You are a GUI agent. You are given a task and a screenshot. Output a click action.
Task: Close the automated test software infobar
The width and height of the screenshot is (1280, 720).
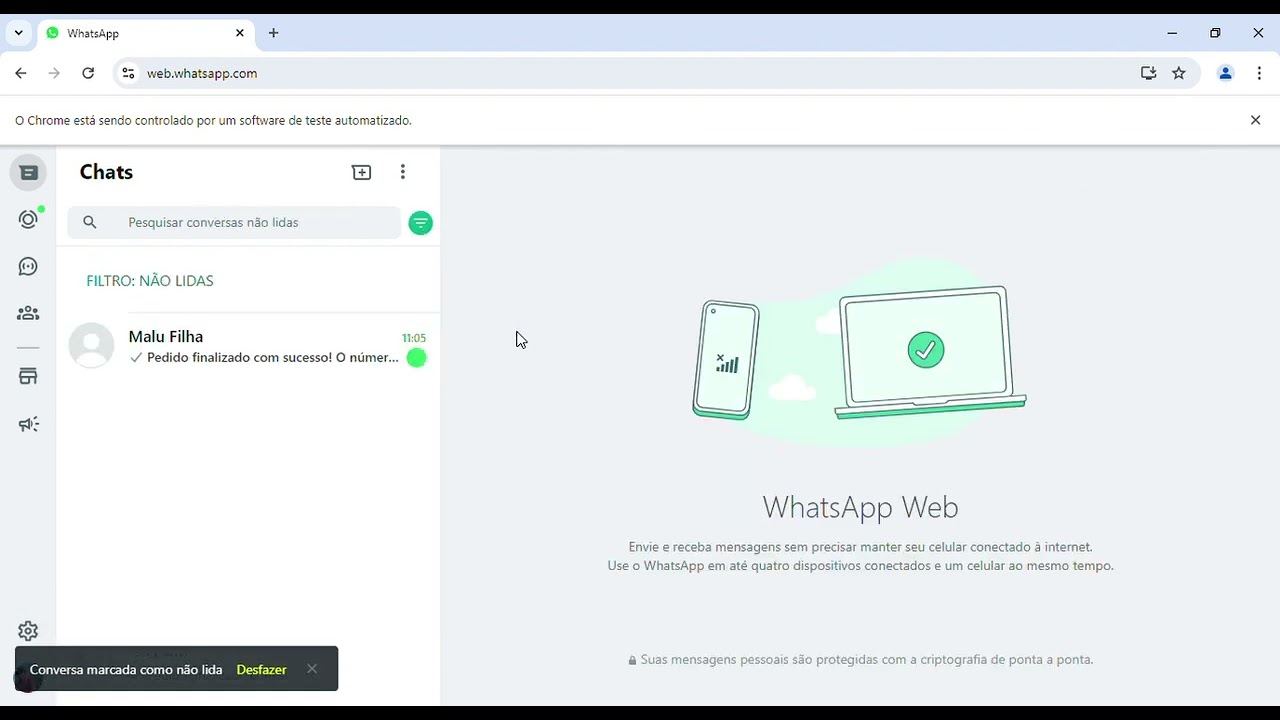point(1256,120)
